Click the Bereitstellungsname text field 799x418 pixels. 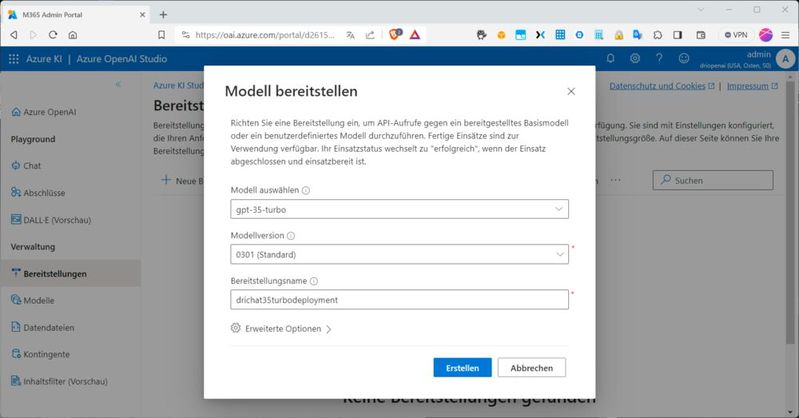click(x=400, y=300)
